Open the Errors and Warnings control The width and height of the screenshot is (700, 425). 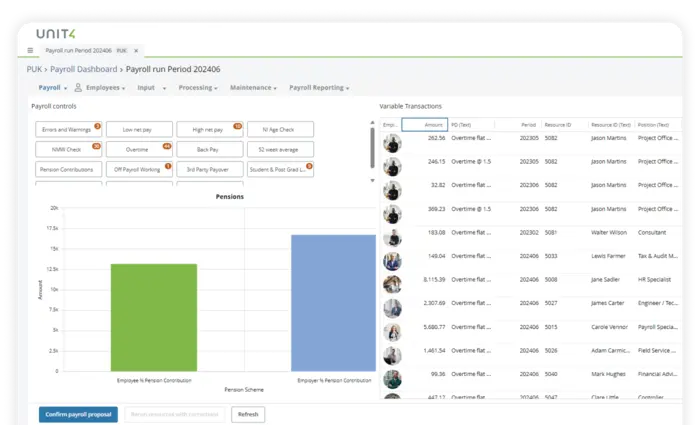(68, 129)
